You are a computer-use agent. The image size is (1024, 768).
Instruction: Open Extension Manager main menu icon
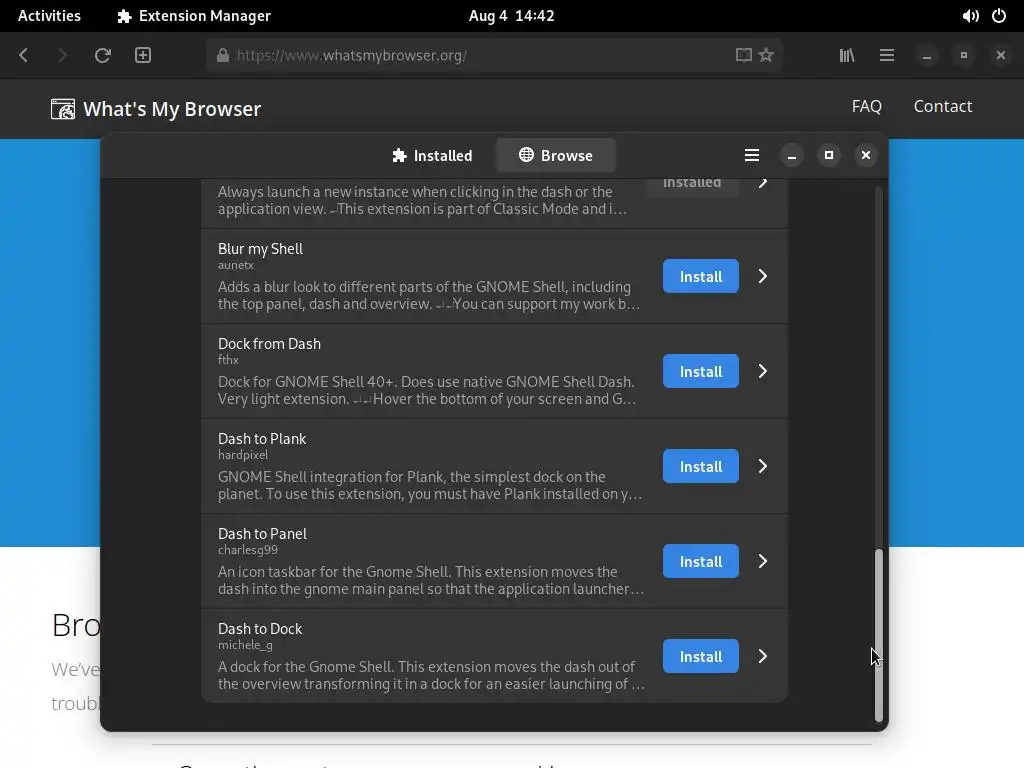[x=752, y=155]
